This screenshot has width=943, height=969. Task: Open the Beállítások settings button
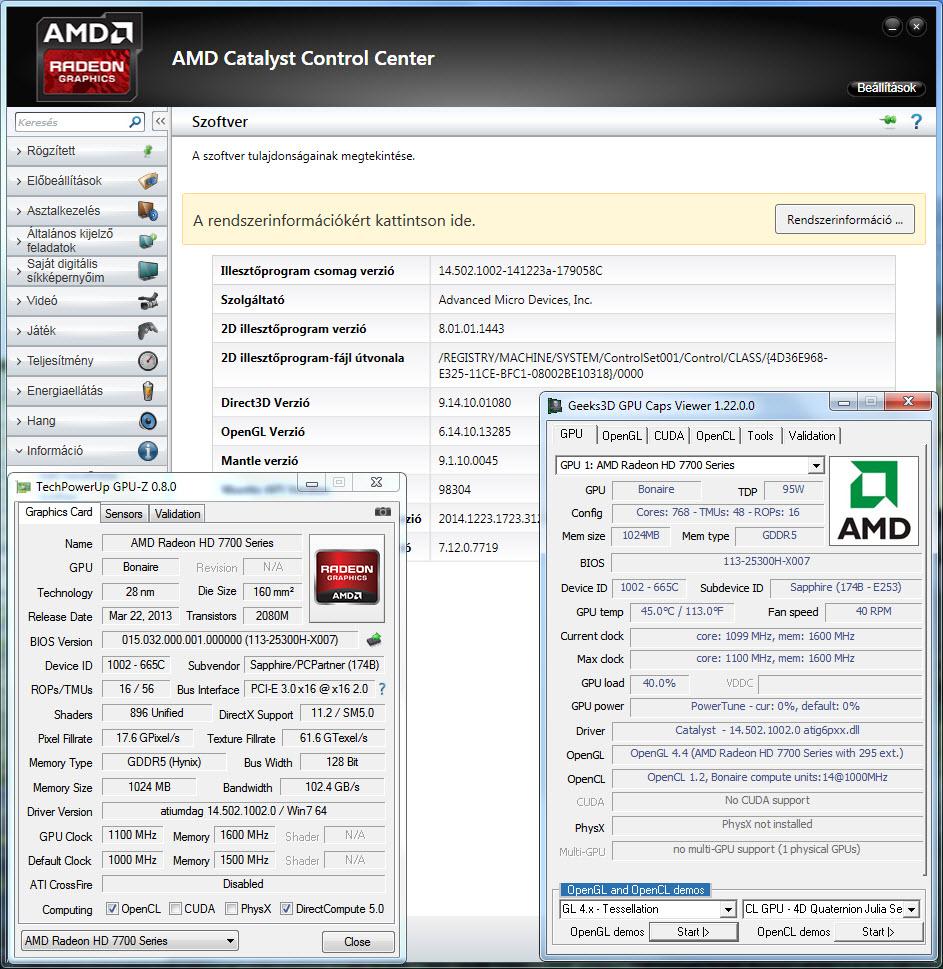886,88
